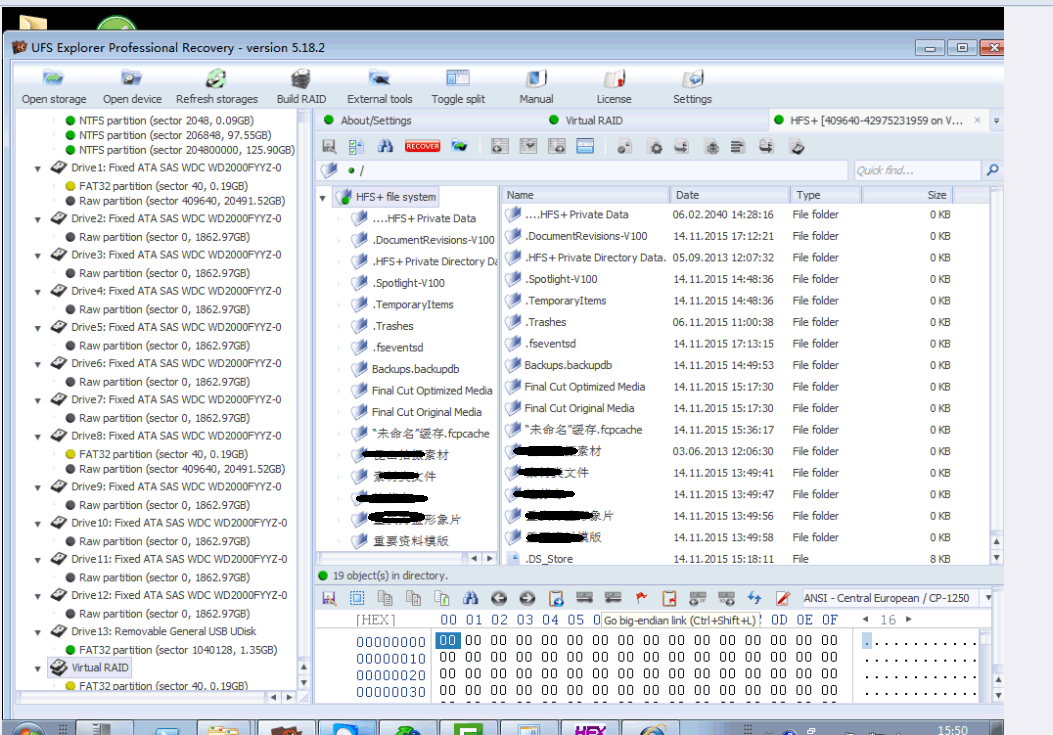
Task: Click the dashed select-all icon in hex toolbar
Action: [357, 598]
